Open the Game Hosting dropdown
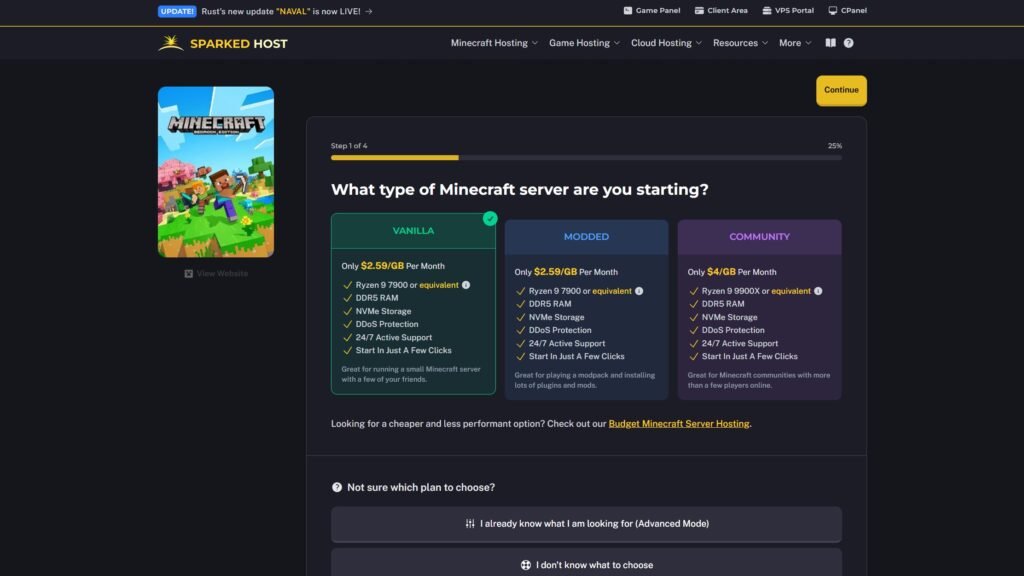The image size is (1024, 576). (x=584, y=43)
